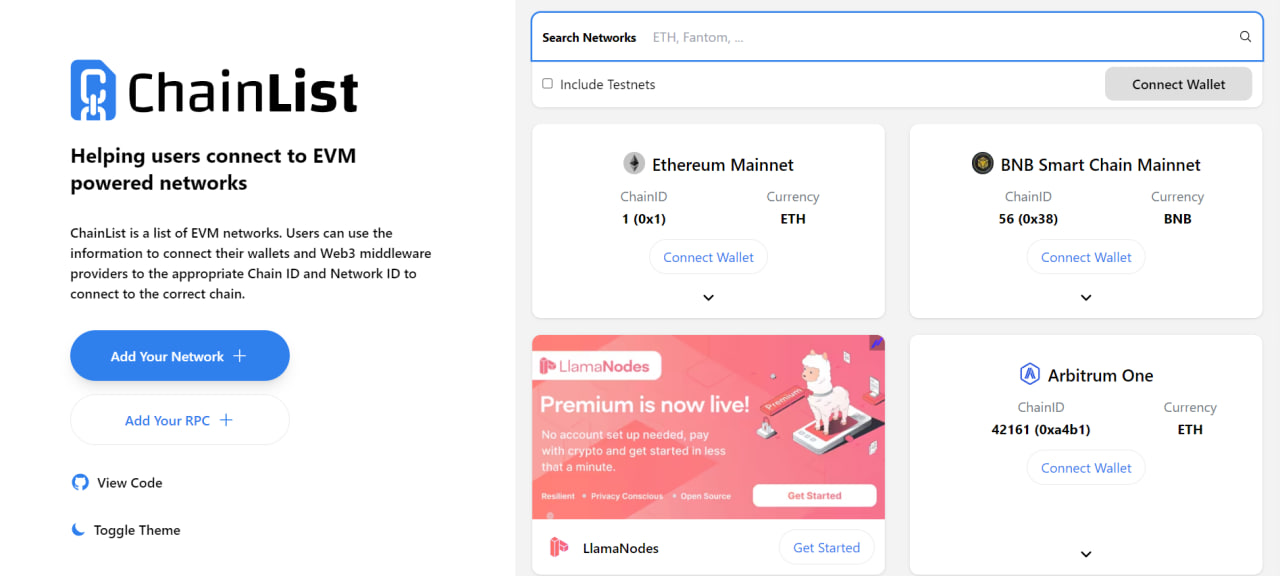The width and height of the screenshot is (1280, 576).
Task: Connect wallet to BNB Smart Chain
Action: (1086, 257)
